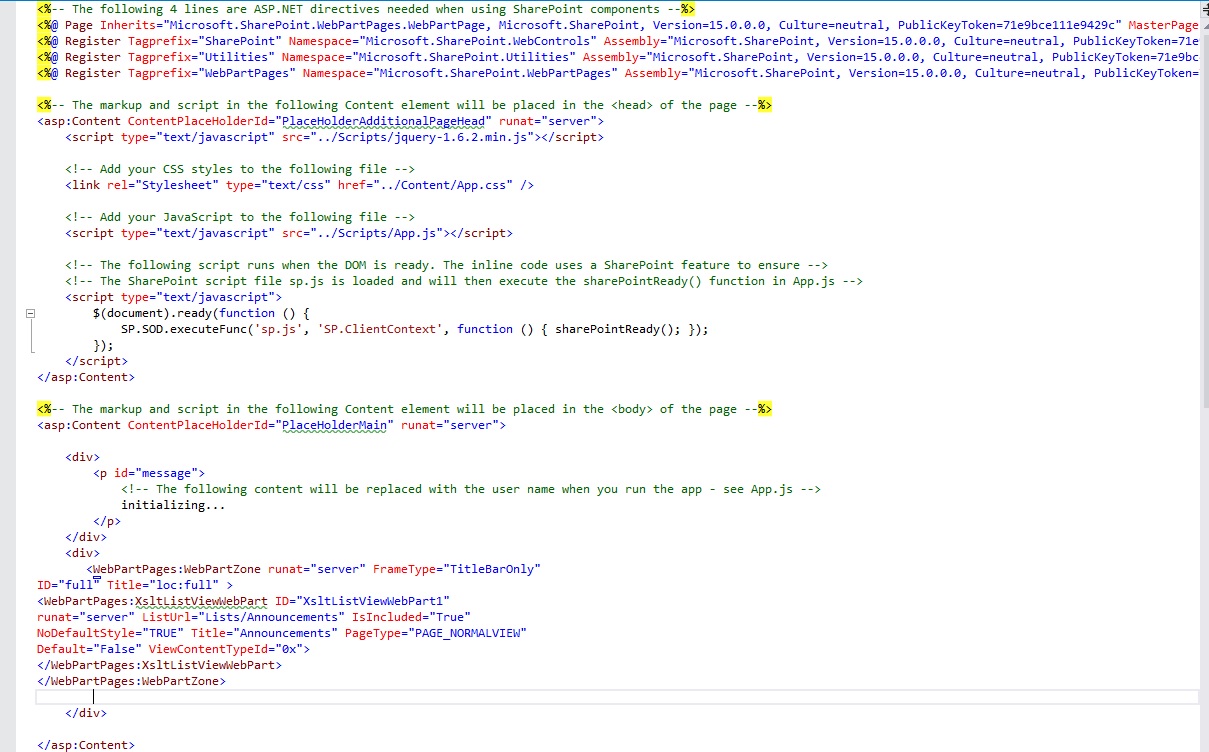Click the closing </WebPartPages:XsltListViewWebPart> tag
The width and height of the screenshot is (1209, 752).
tap(159, 665)
